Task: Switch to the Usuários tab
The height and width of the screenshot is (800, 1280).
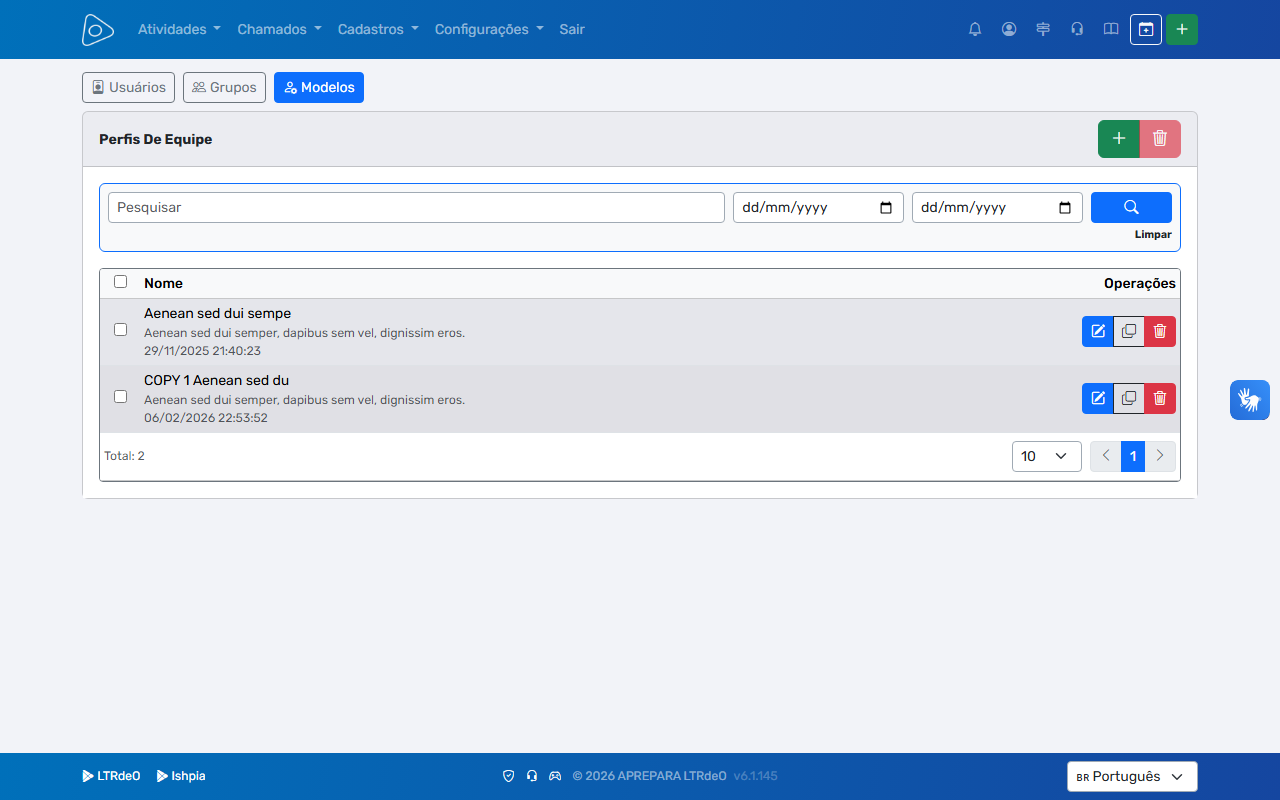Action: point(128,87)
